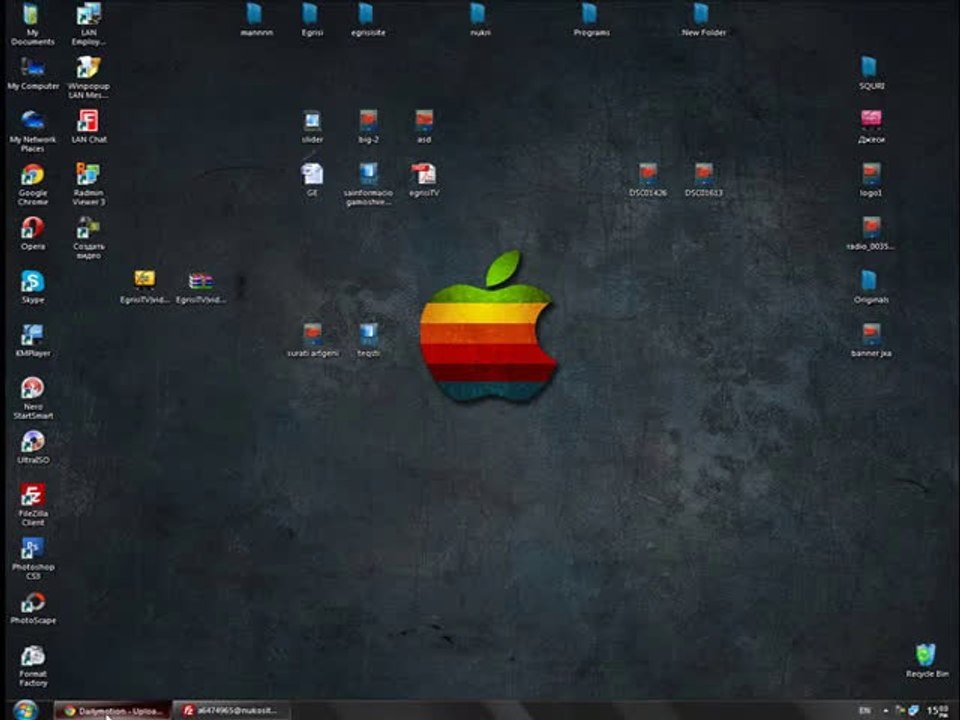Open Nero StartSmart shortcut
This screenshot has width=960, height=720.
point(32,397)
